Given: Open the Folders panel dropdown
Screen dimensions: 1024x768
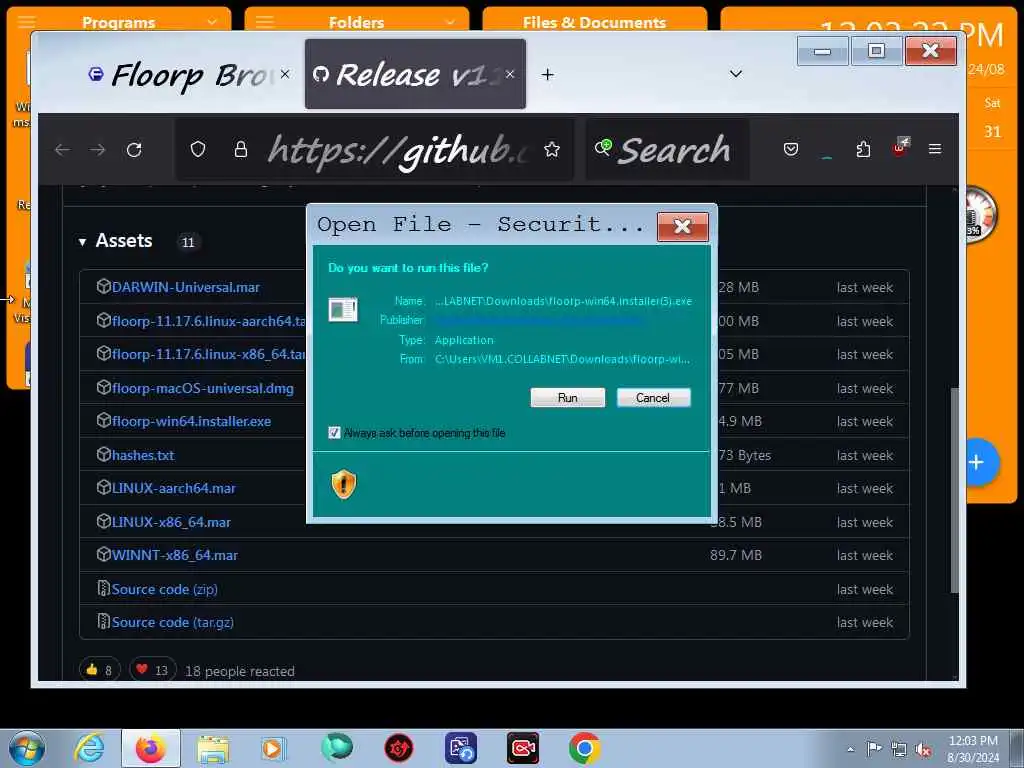Looking at the screenshot, I should pyautogui.click(x=449, y=22).
